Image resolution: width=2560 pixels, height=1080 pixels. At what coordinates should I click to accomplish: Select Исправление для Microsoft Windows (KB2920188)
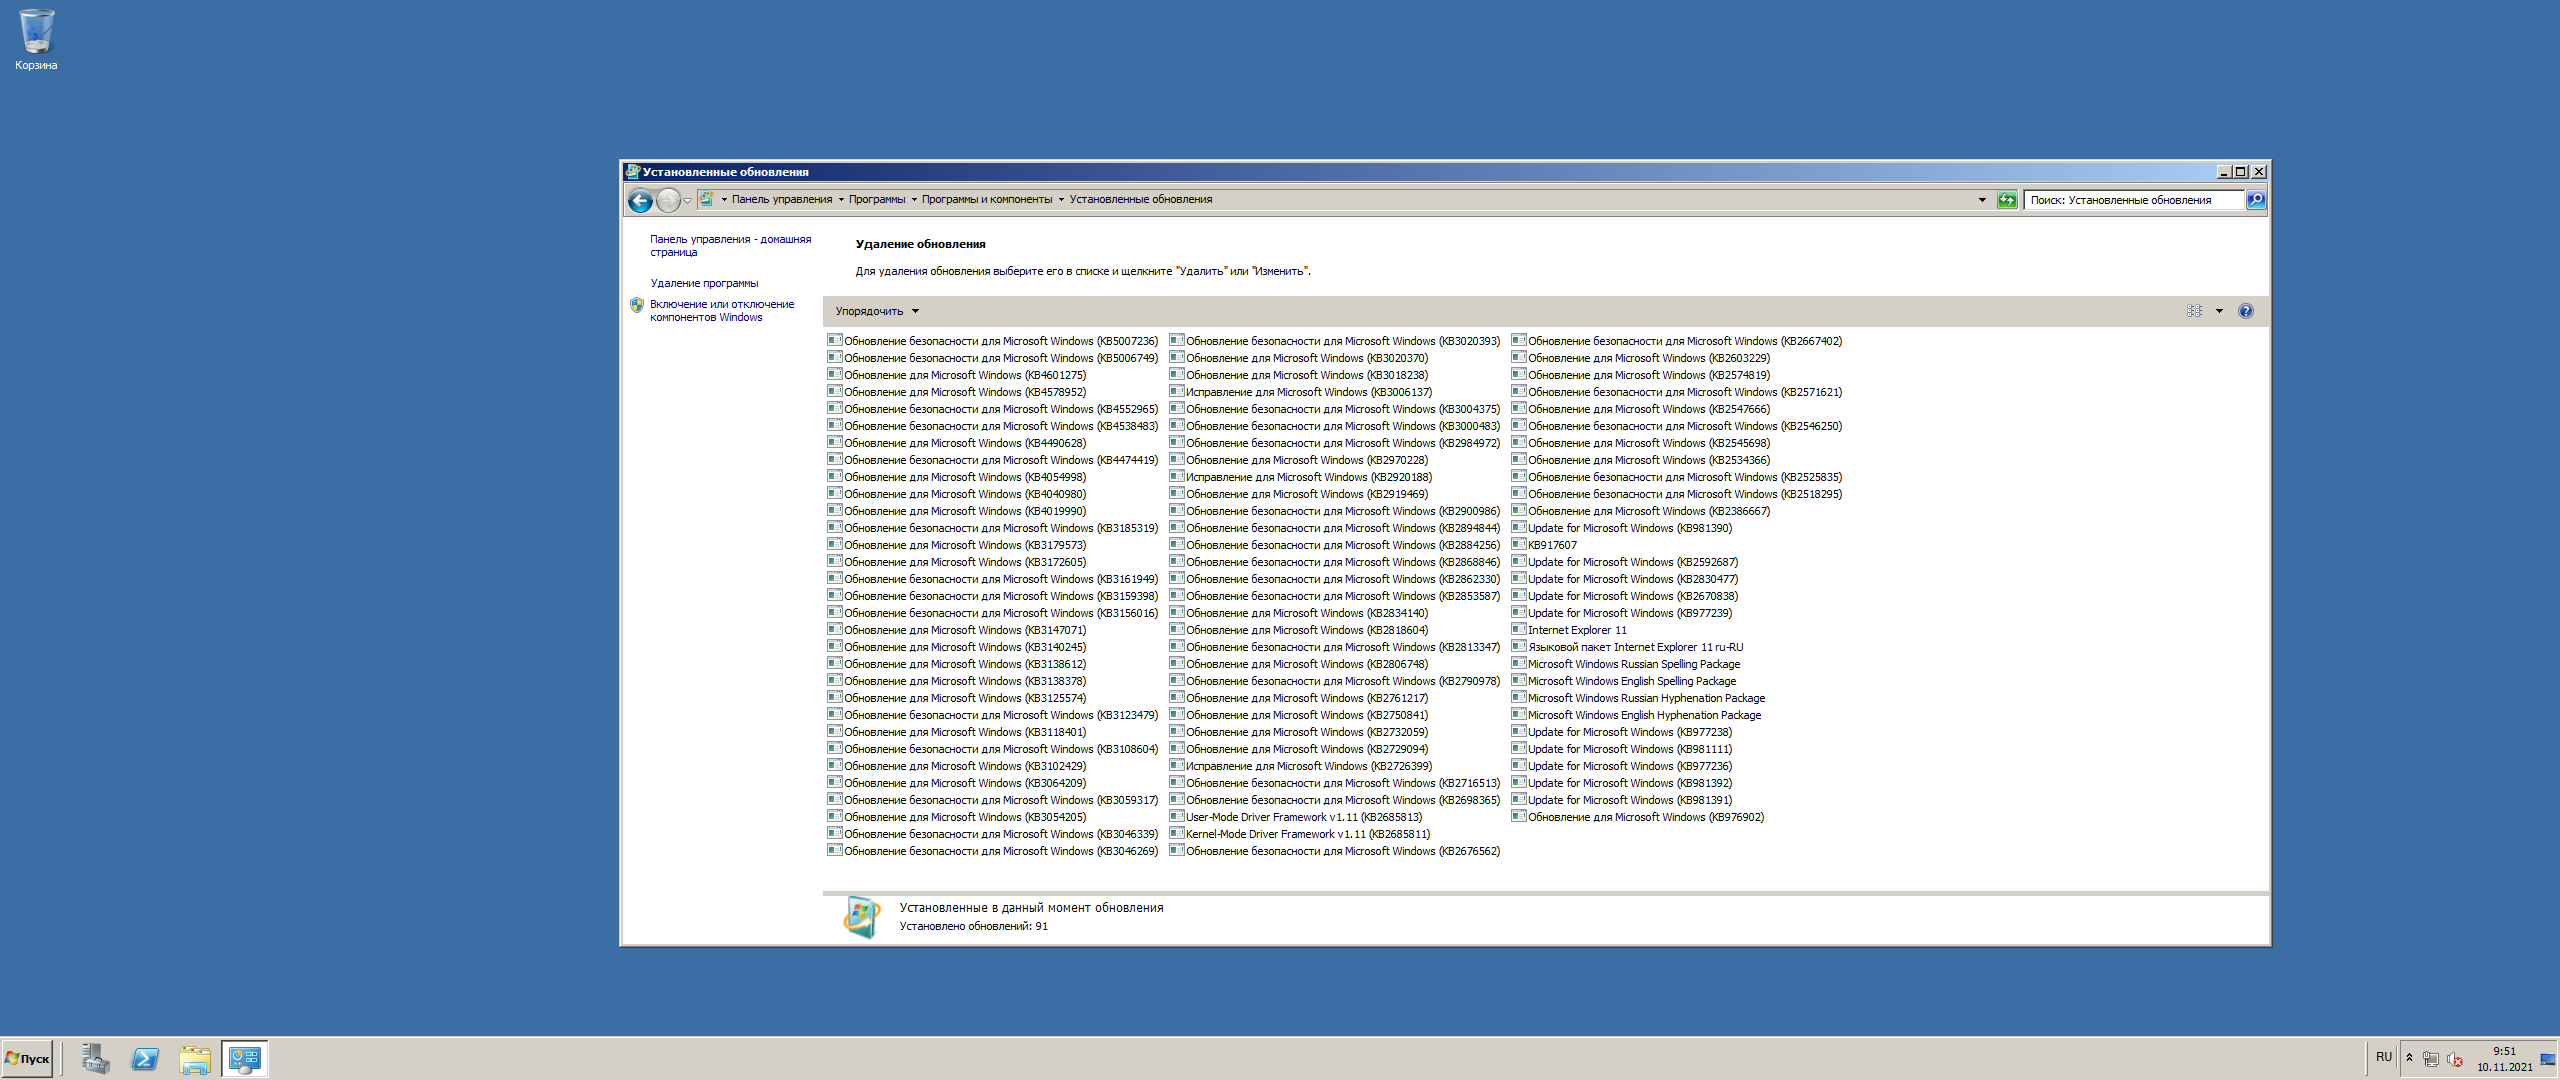point(1301,477)
